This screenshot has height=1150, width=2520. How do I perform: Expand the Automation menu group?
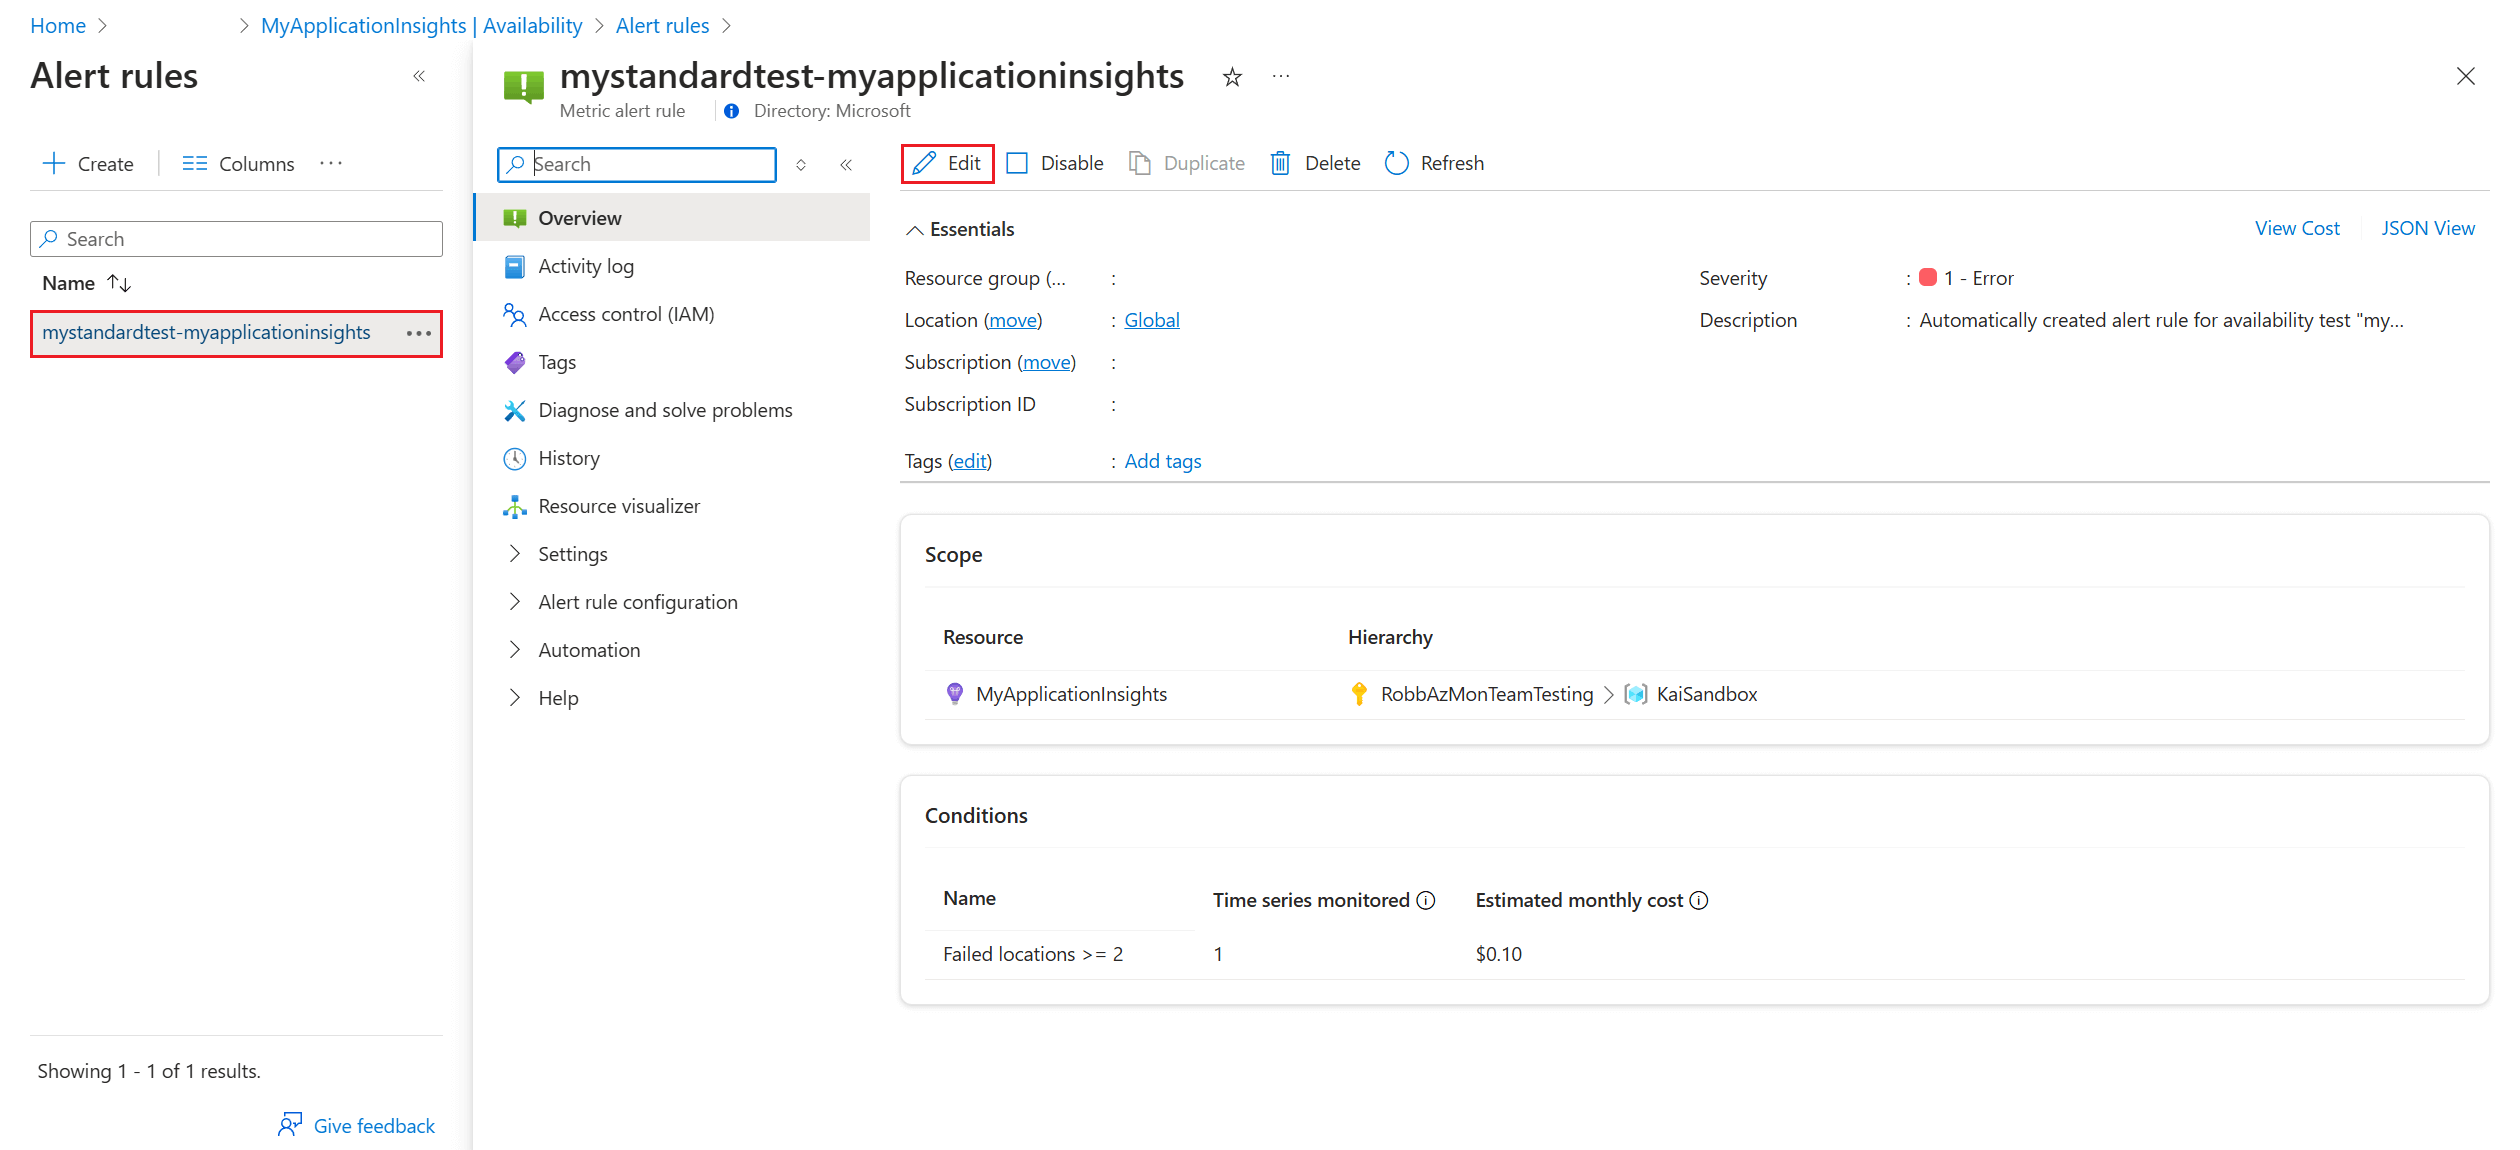point(514,650)
